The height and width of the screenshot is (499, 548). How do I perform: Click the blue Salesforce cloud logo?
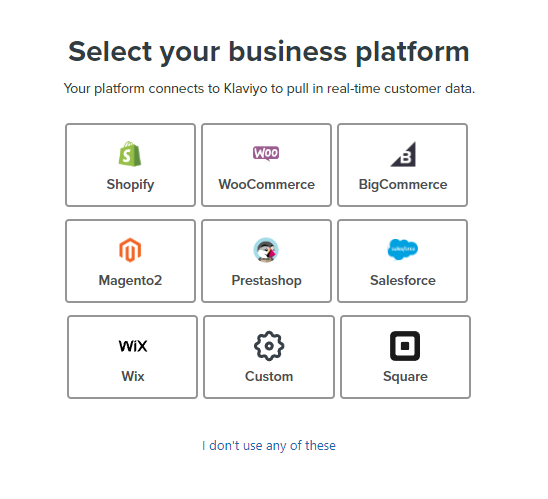(x=403, y=249)
